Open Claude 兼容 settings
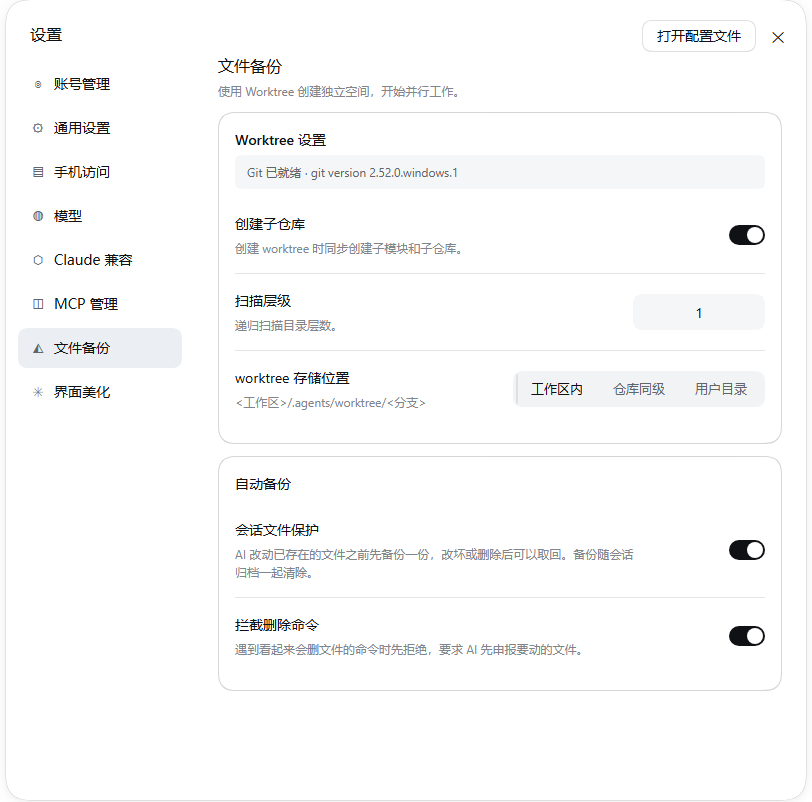The height and width of the screenshot is (802, 812). pyautogui.click(x=99, y=260)
